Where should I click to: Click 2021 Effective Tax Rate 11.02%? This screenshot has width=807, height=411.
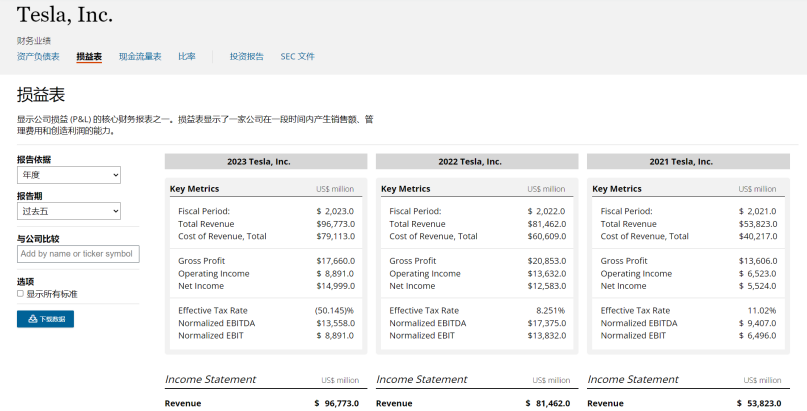click(762, 310)
